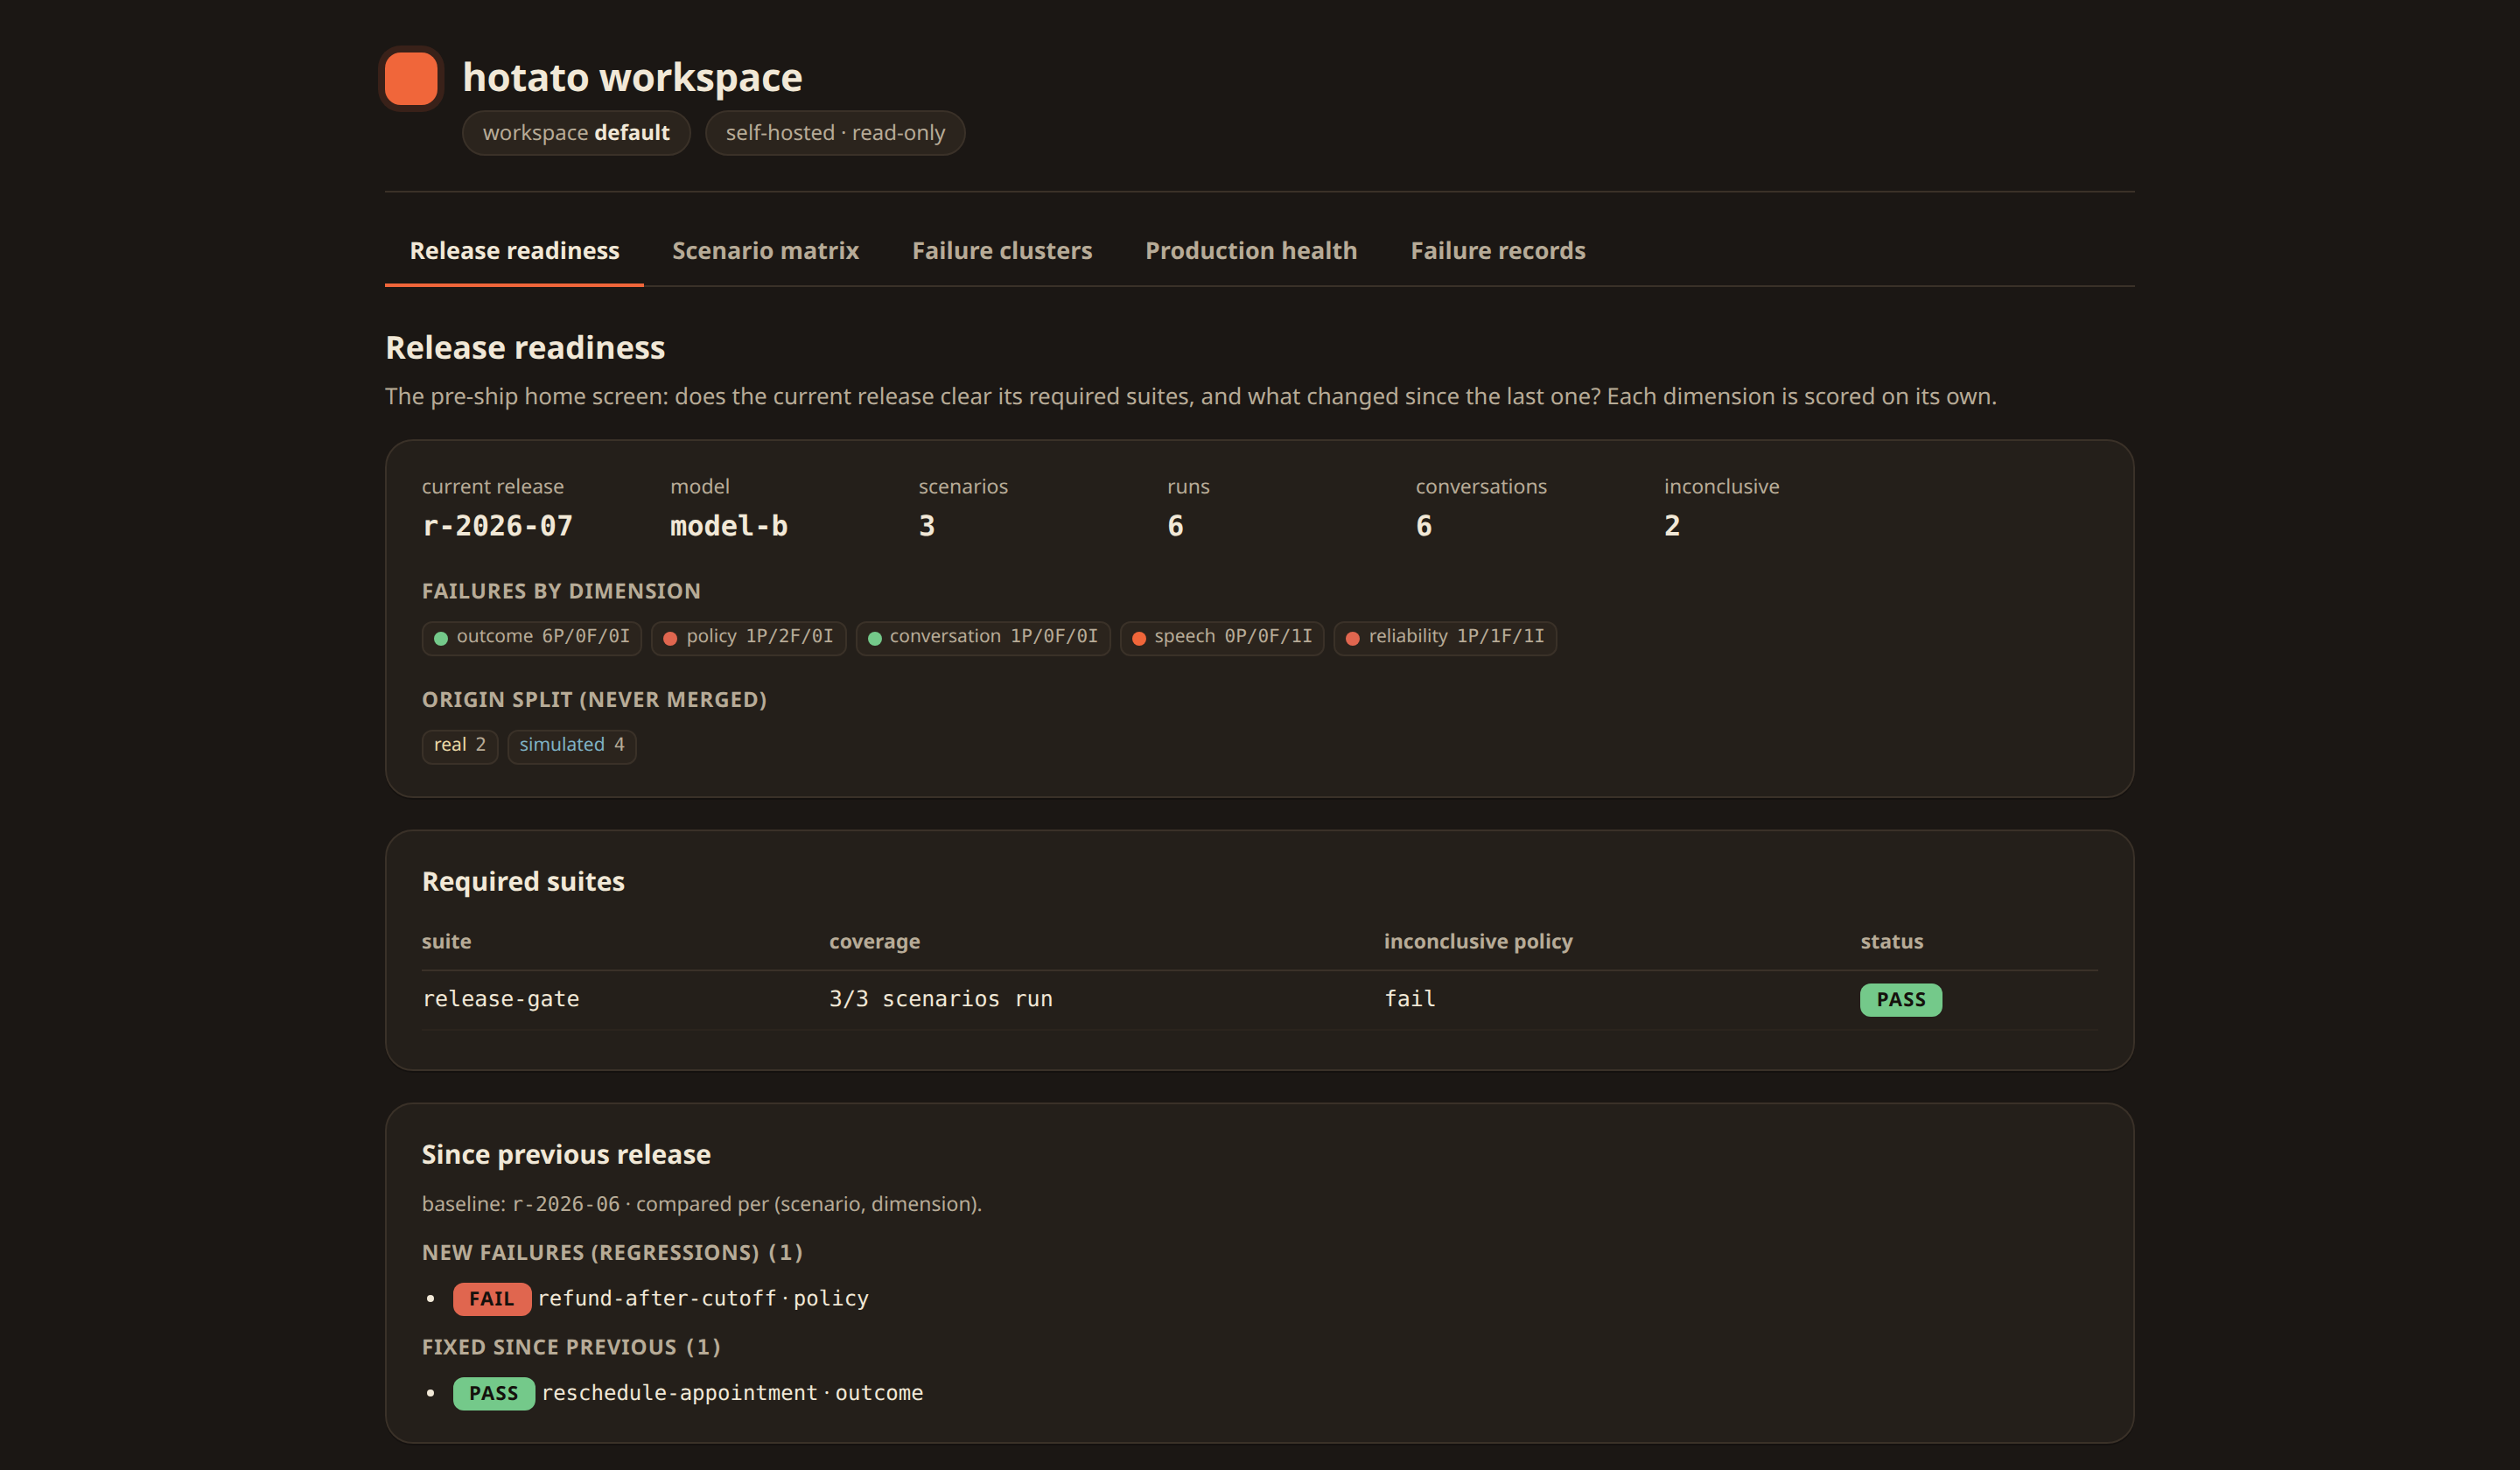Click the hotato workspace title

tap(632, 78)
